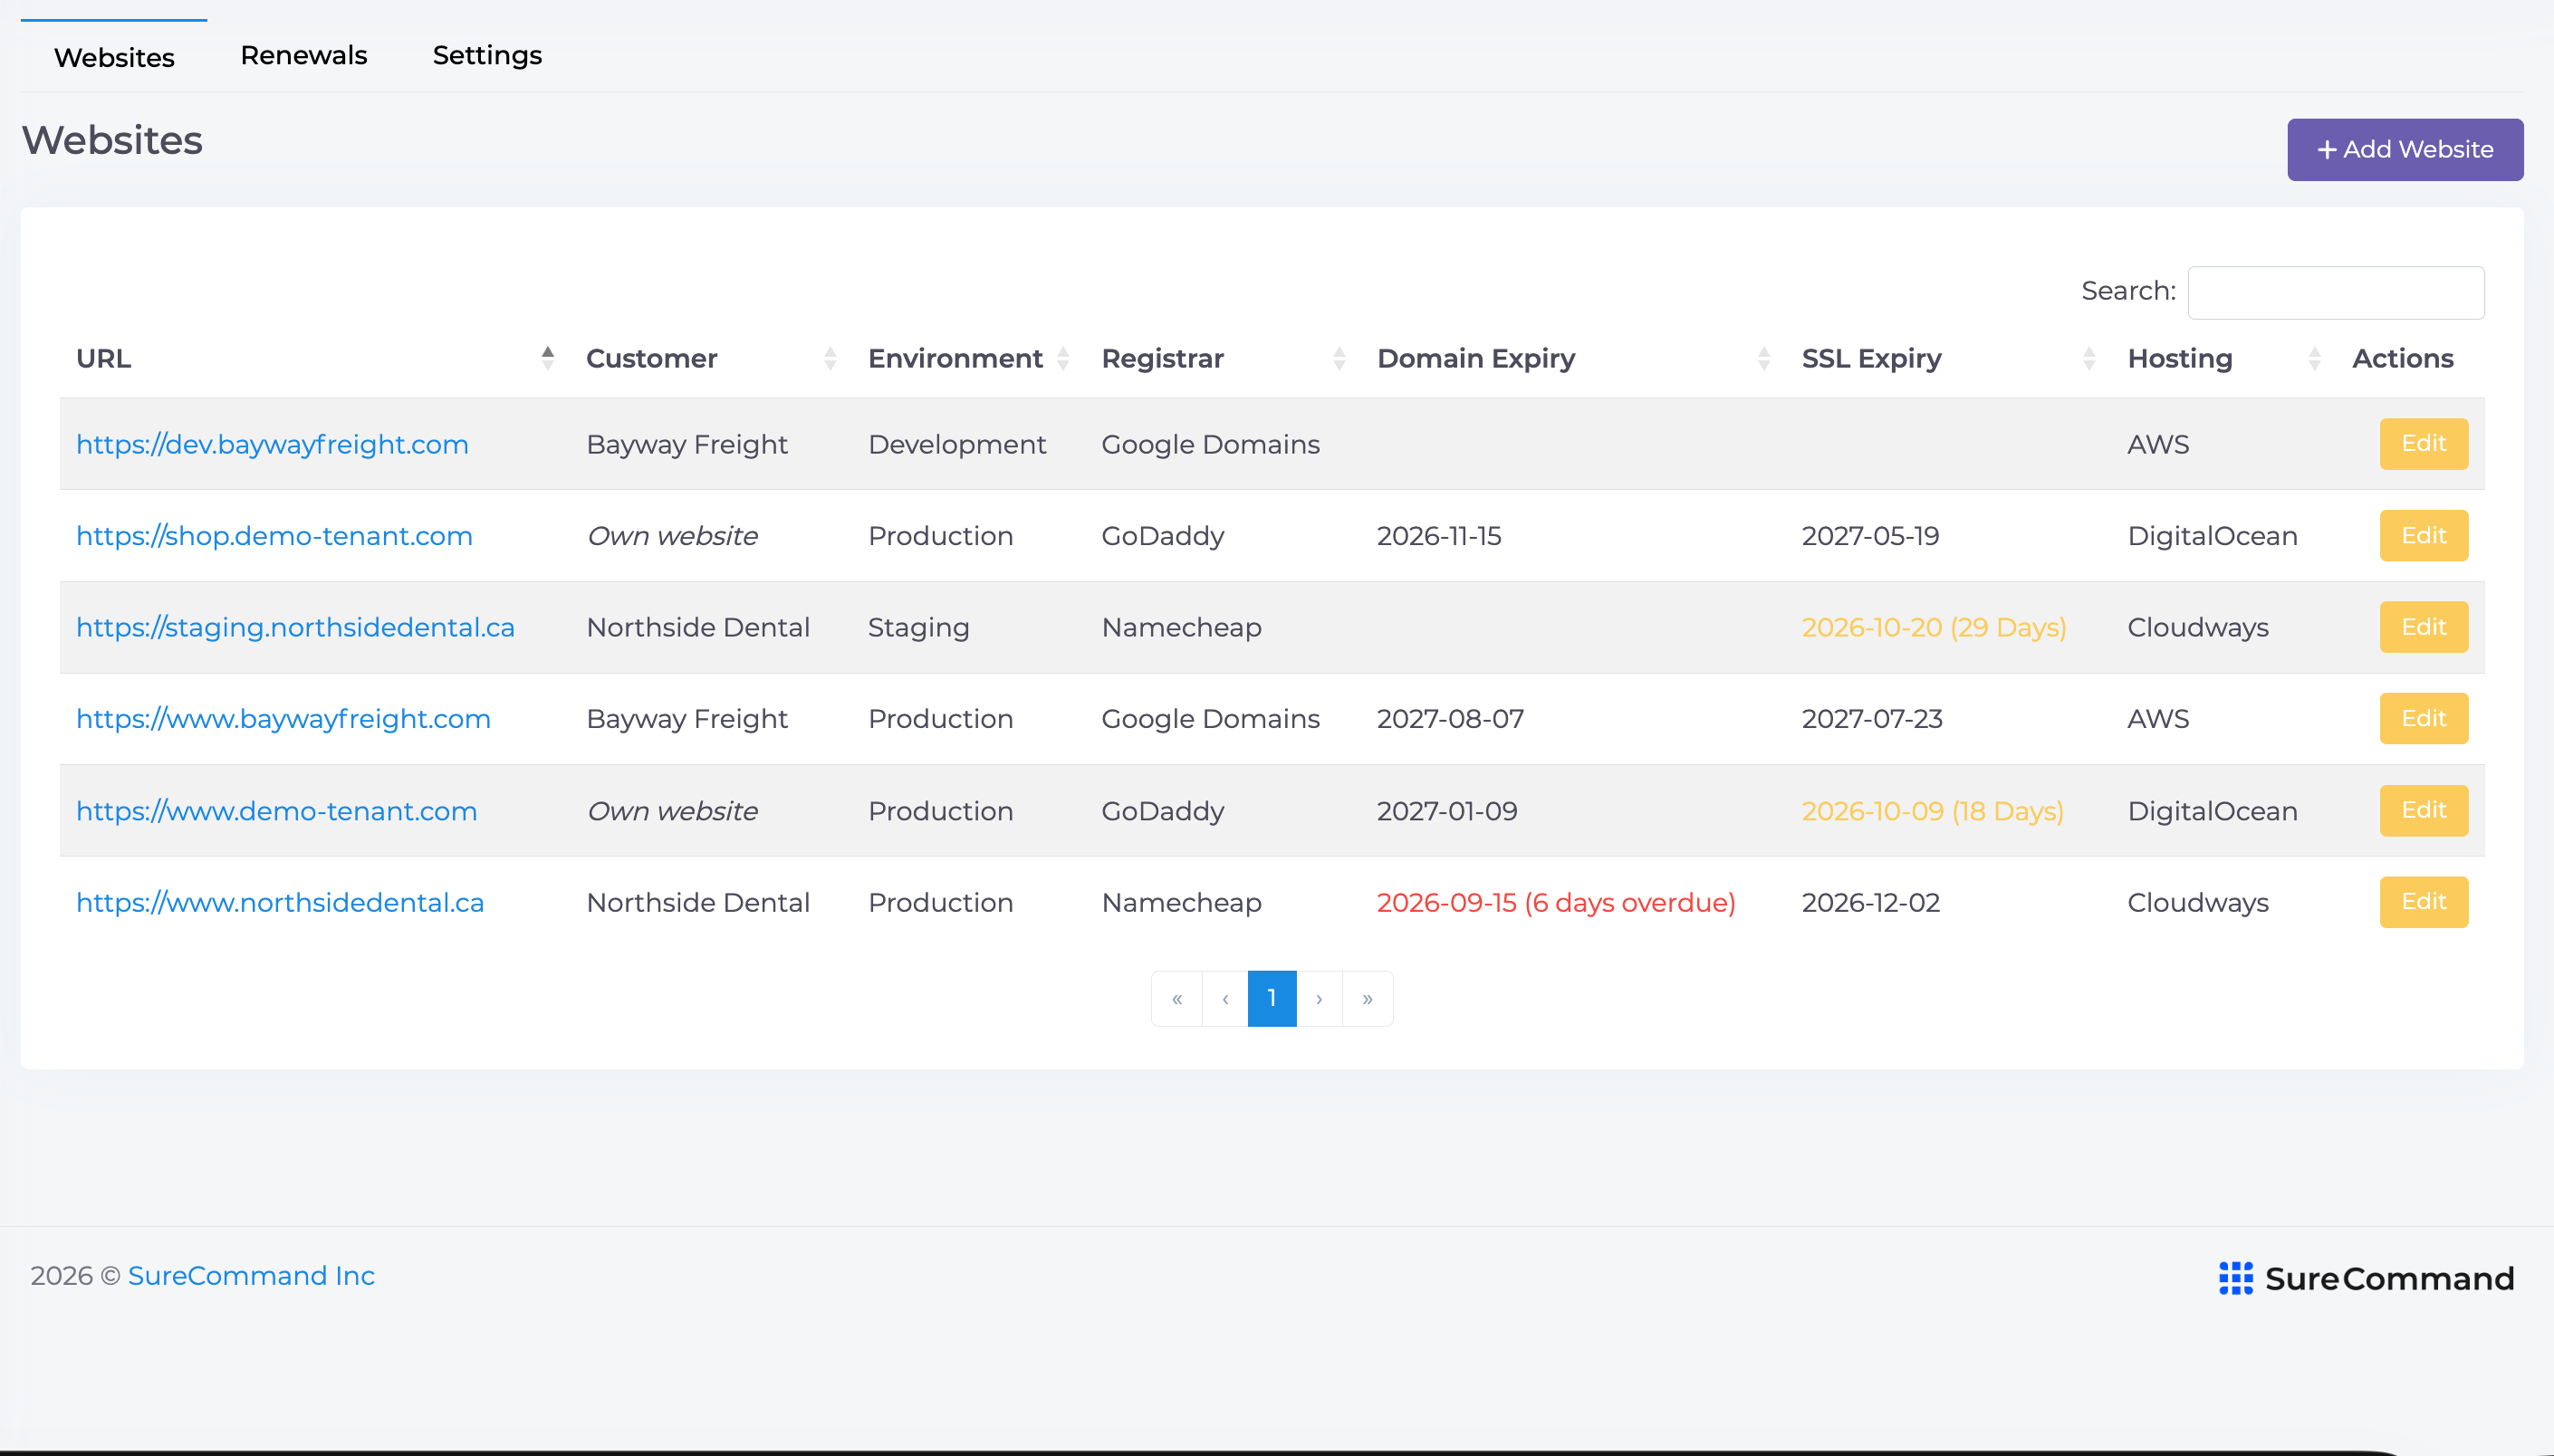Image resolution: width=2554 pixels, height=1456 pixels.
Task: Sort by Hosting column arrows
Action: point(2314,359)
